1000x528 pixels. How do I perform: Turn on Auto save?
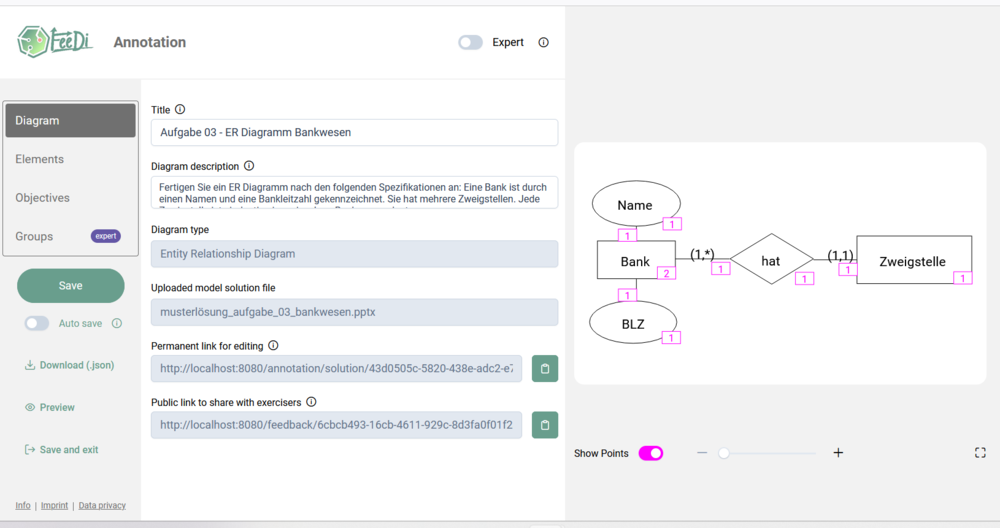[x=37, y=324]
